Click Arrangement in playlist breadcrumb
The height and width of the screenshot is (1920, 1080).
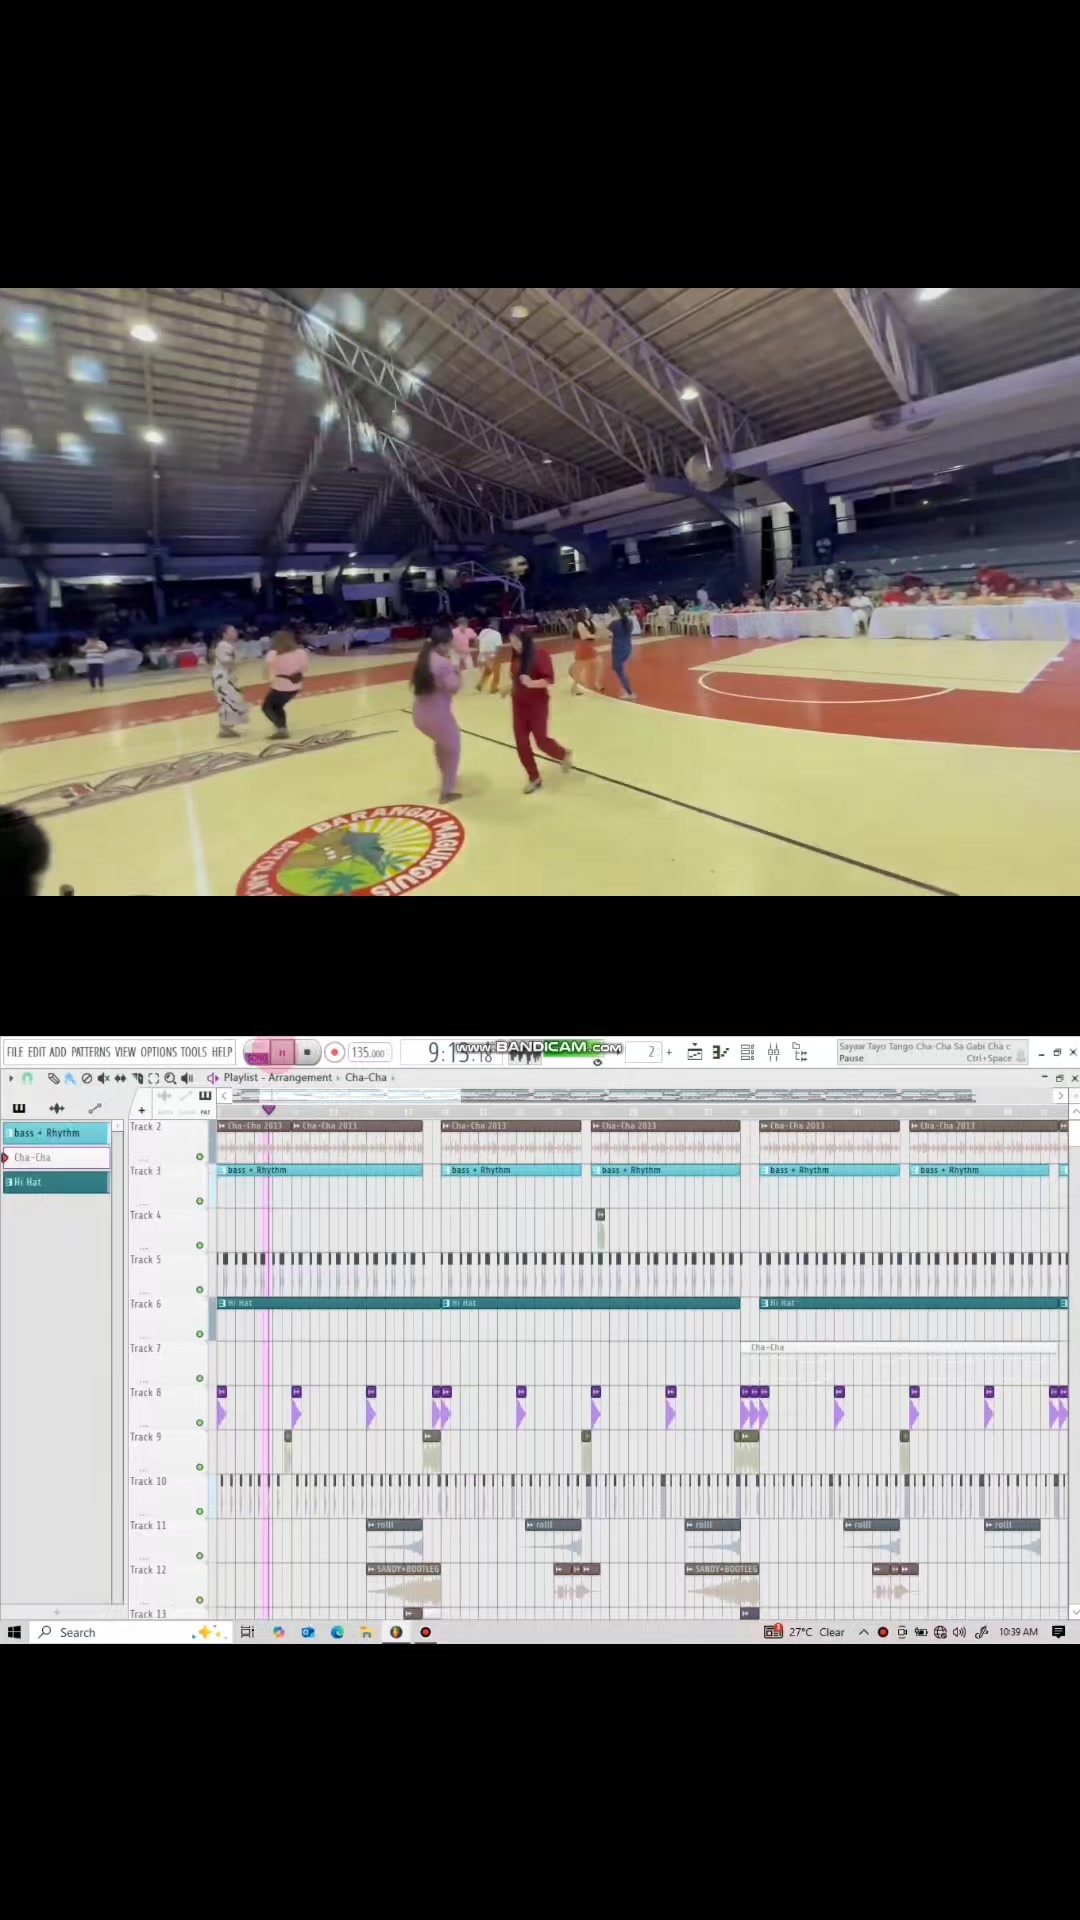(x=300, y=1078)
